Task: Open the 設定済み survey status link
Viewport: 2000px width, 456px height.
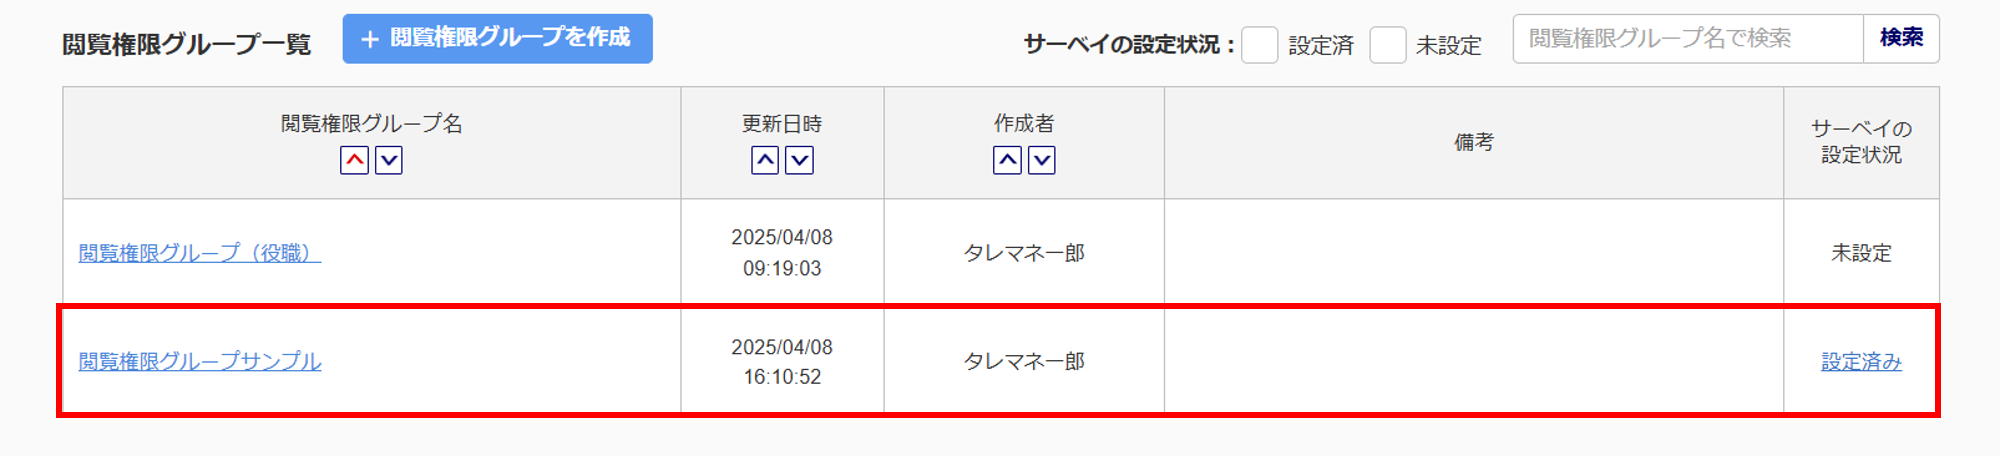Action: [1861, 362]
